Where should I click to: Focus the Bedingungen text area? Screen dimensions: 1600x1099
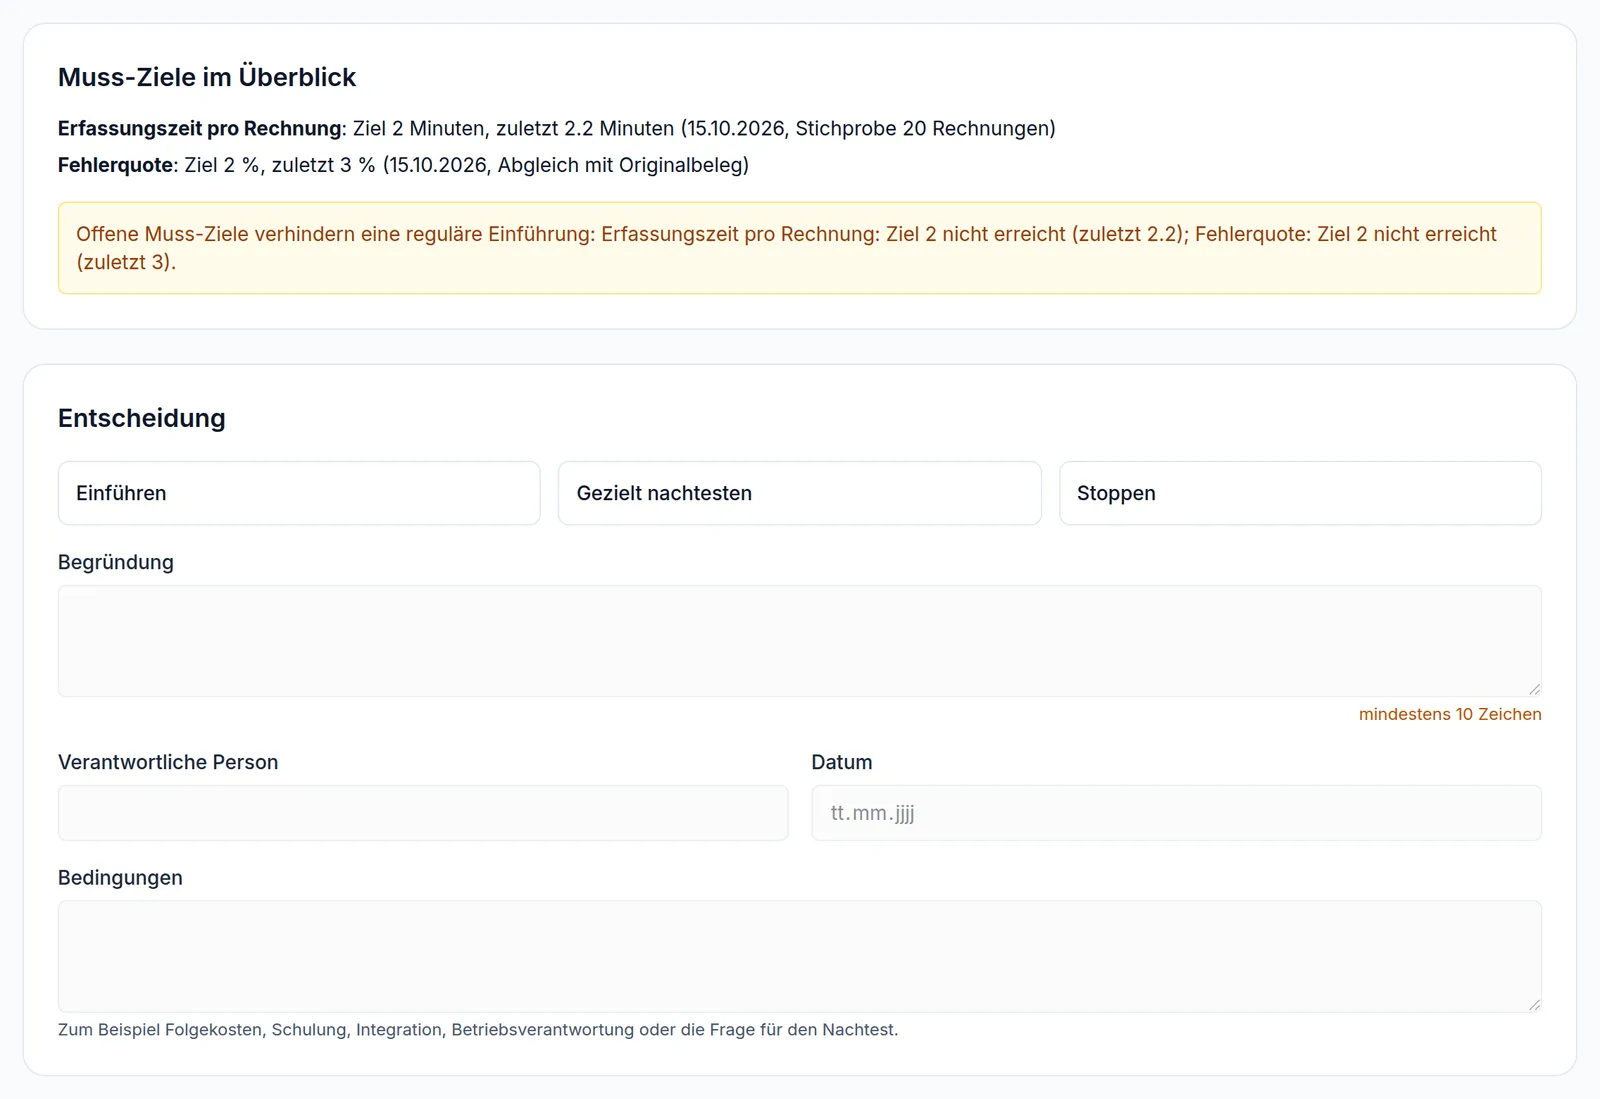(x=800, y=957)
